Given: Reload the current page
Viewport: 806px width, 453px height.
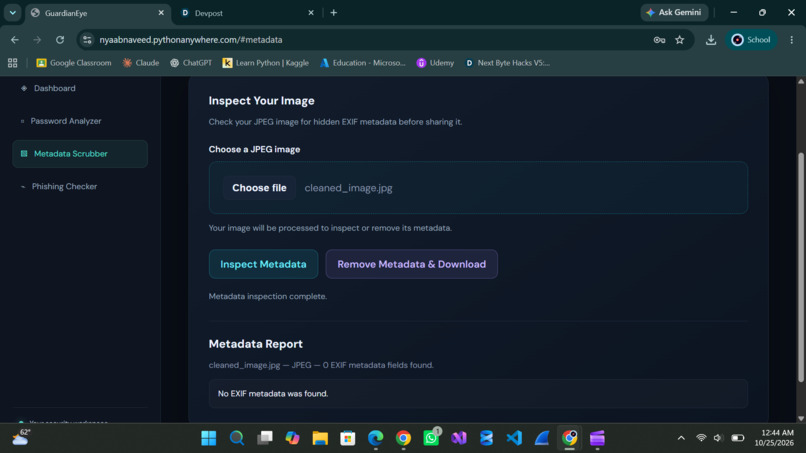Looking at the screenshot, I should coord(60,40).
